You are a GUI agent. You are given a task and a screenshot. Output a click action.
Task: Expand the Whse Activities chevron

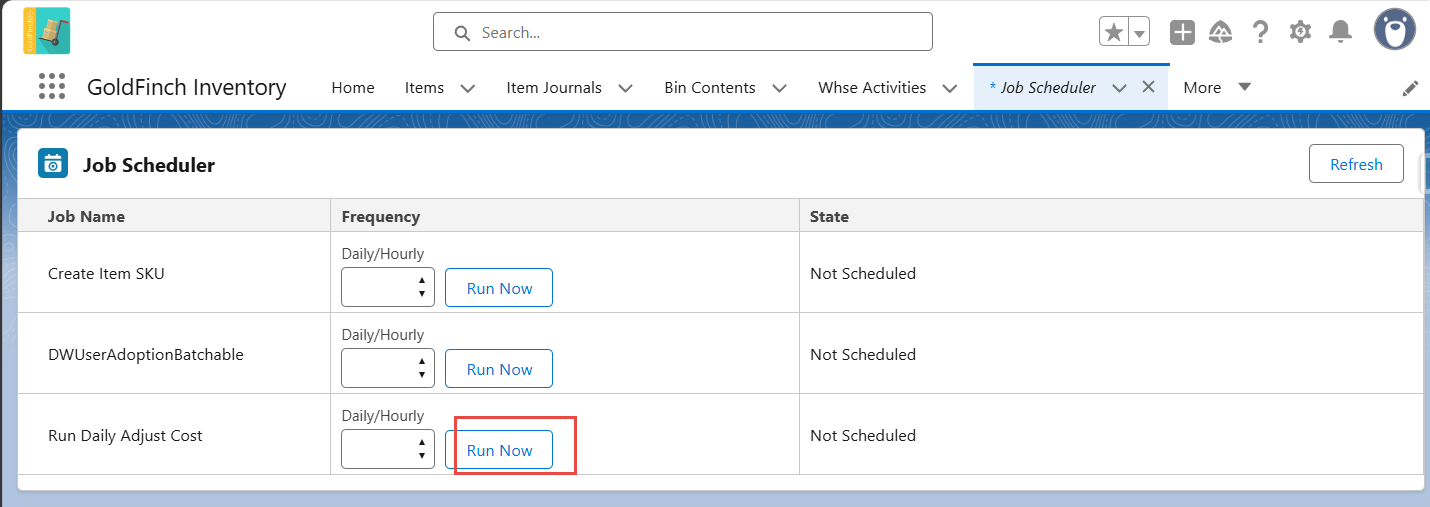(949, 88)
